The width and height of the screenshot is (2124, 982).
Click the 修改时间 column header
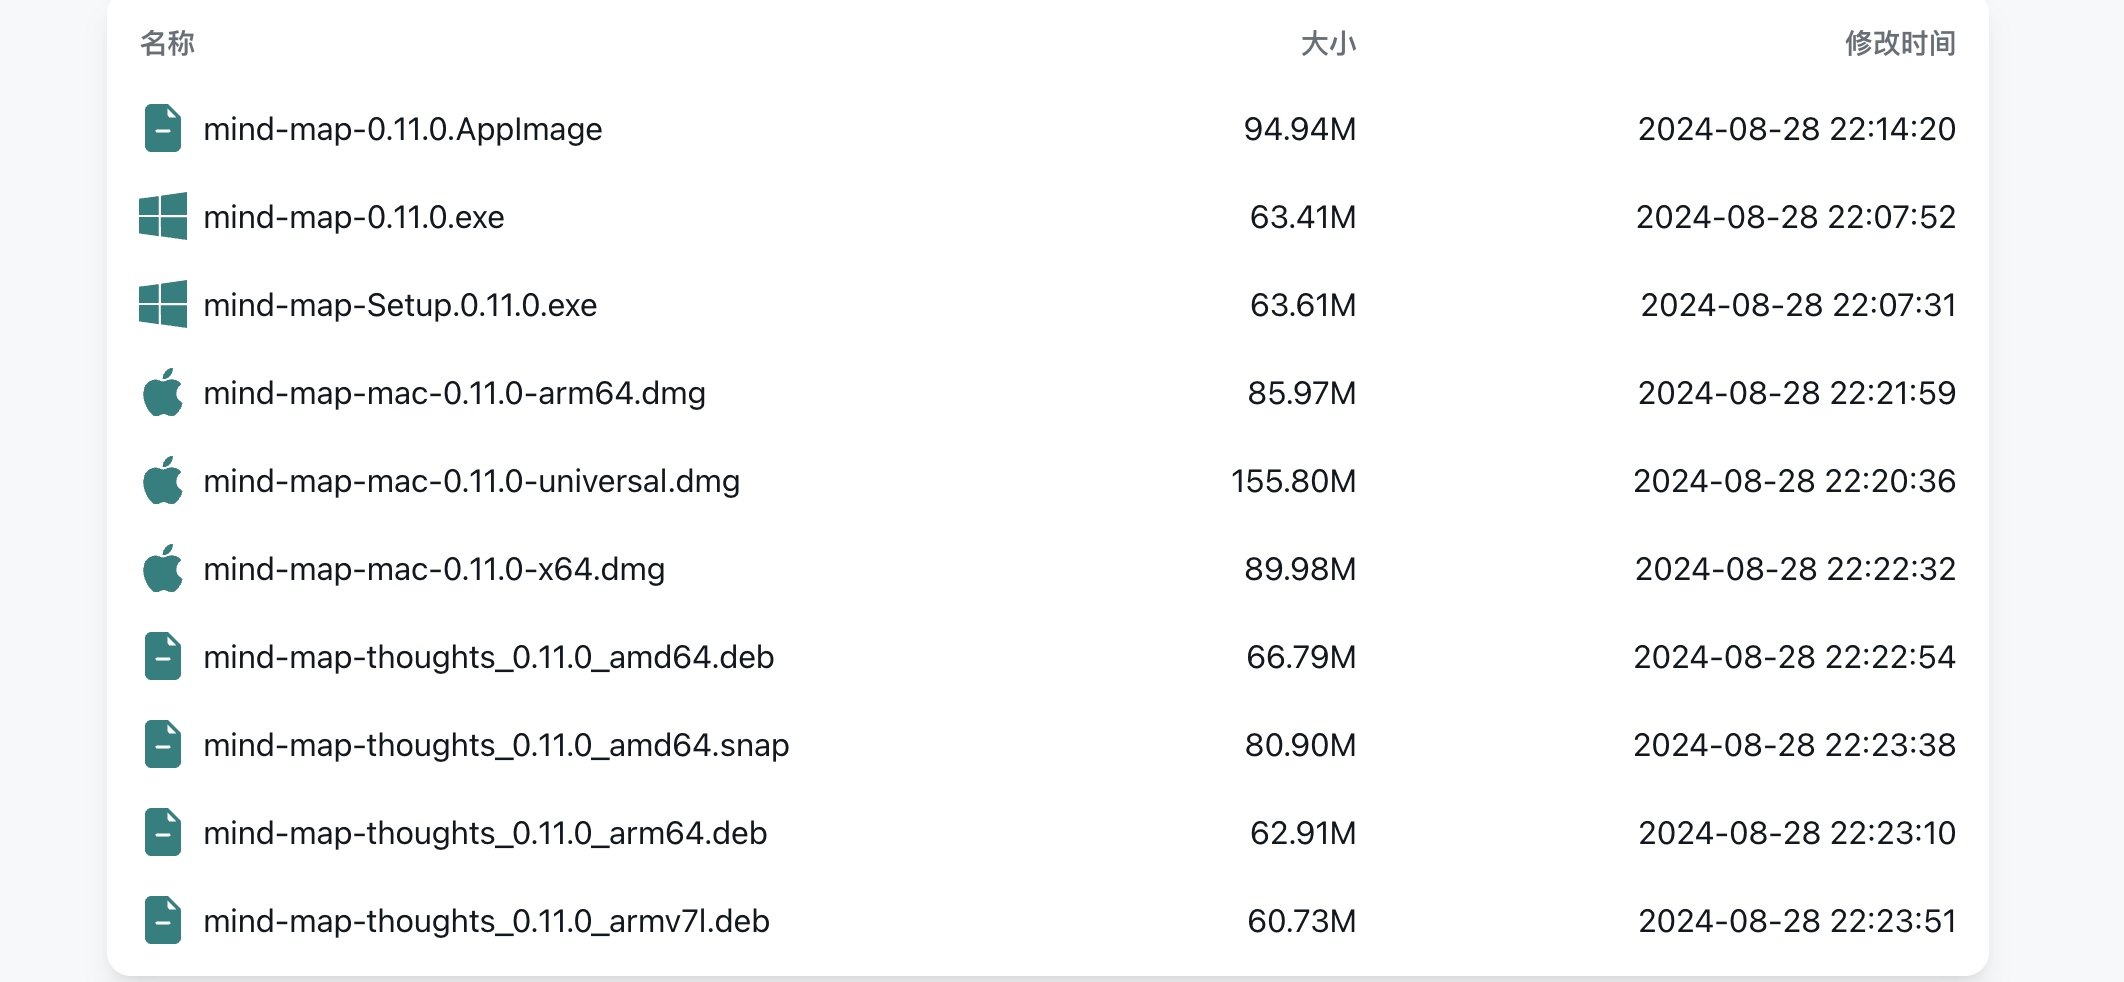pyautogui.click(x=1900, y=43)
